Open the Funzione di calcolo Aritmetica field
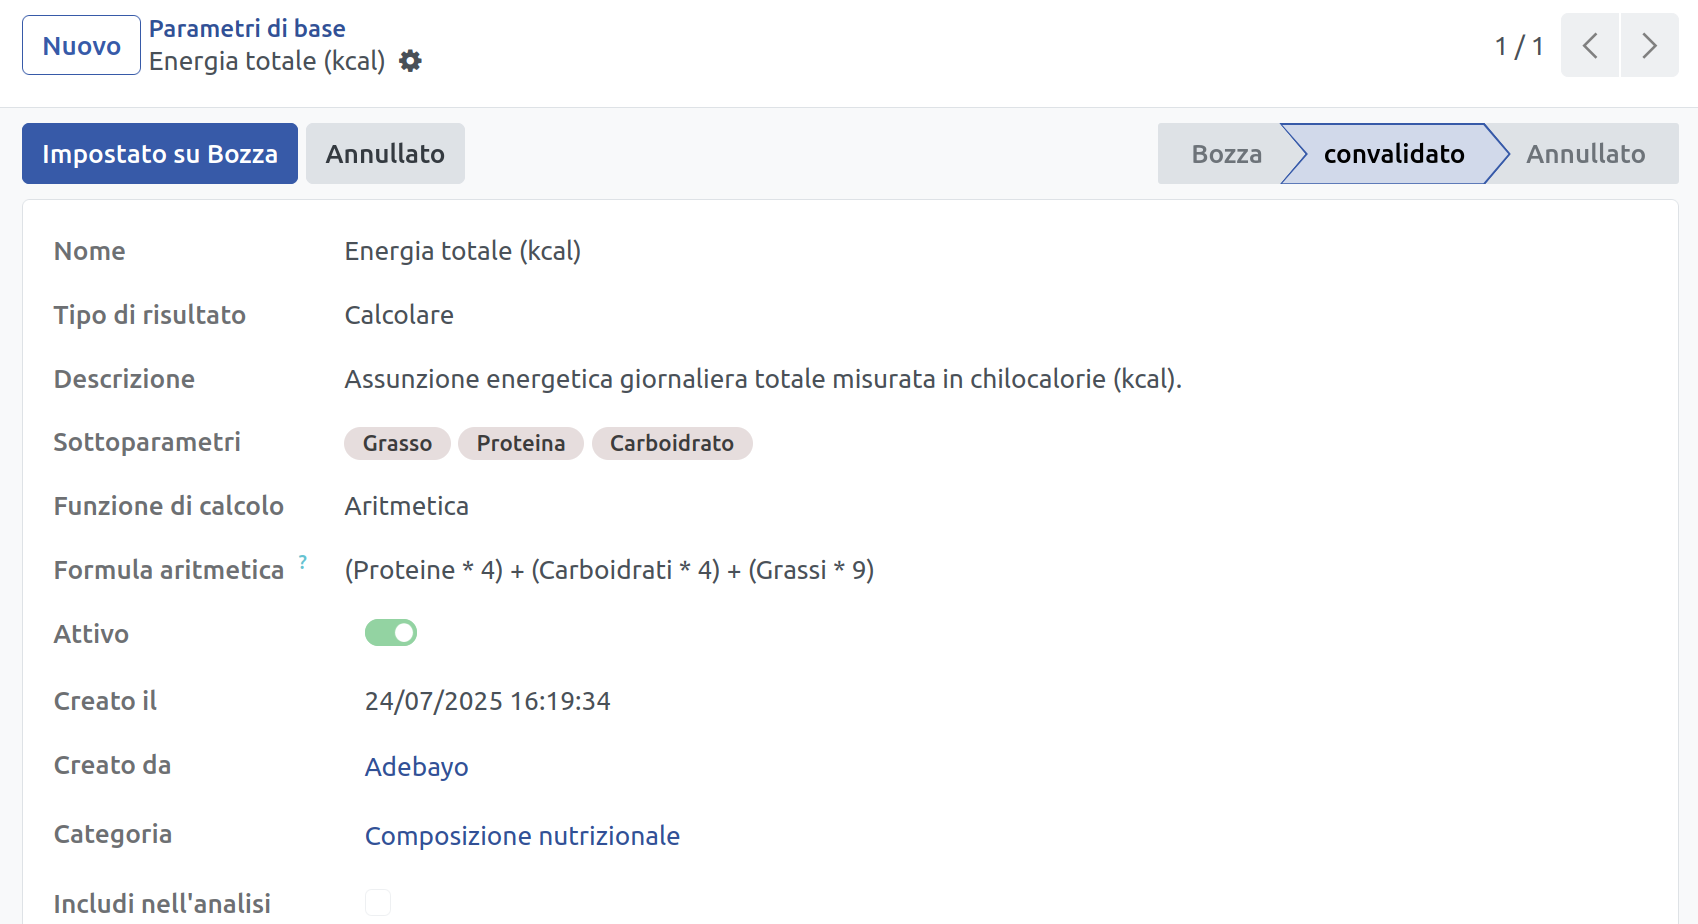1698x924 pixels. click(x=406, y=506)
